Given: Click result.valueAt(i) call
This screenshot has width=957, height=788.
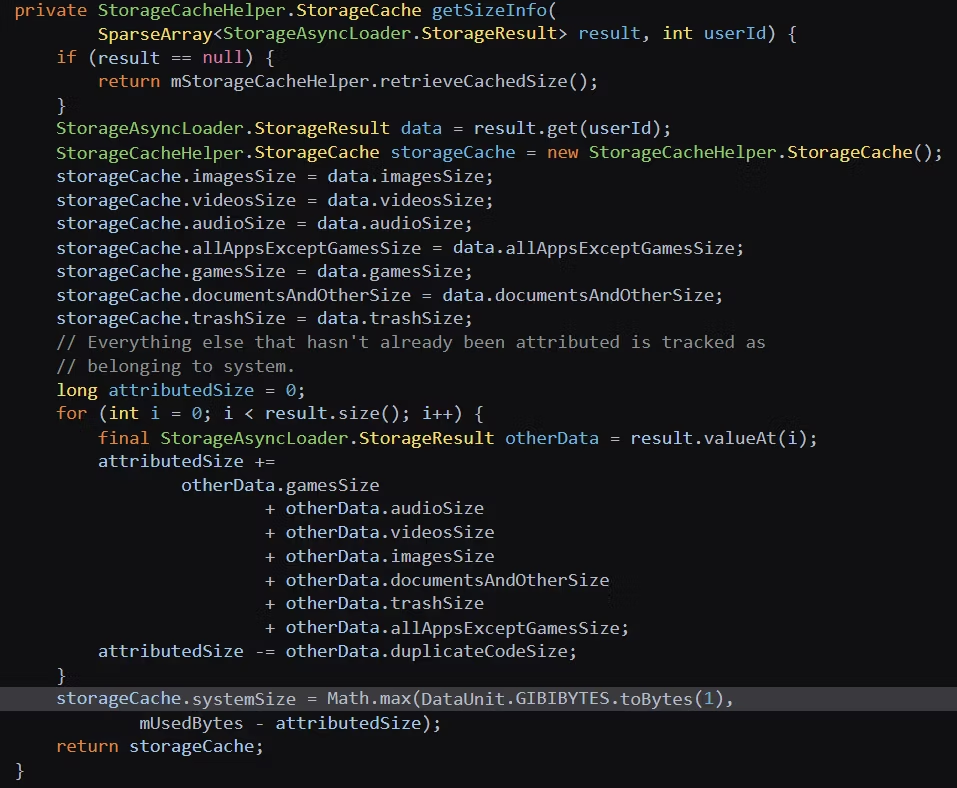Looking at the screenshot, I should point(718,438).
